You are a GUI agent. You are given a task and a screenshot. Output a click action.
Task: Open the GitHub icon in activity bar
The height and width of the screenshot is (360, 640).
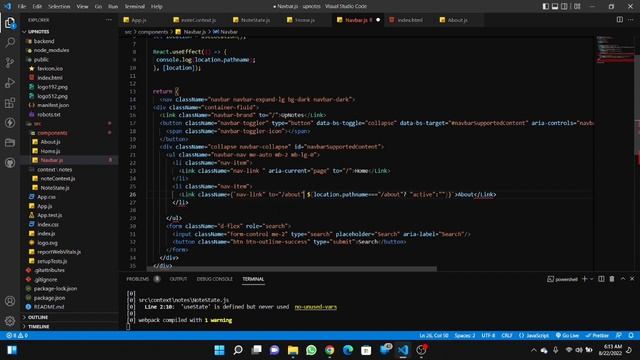[10, 163]
